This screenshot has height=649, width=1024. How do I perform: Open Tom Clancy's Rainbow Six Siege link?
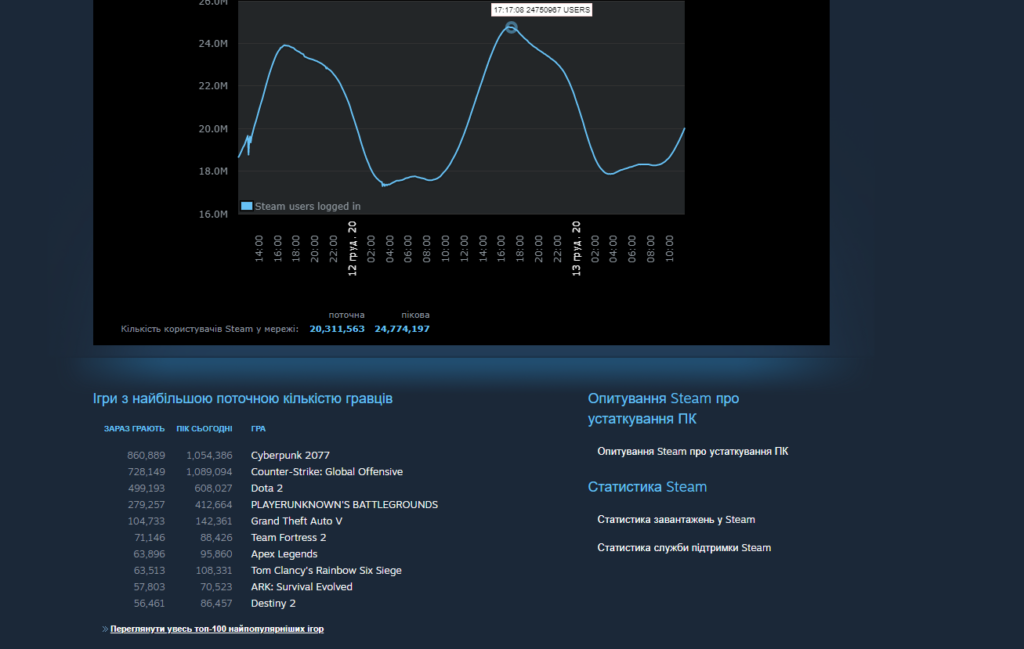point(326,570)
